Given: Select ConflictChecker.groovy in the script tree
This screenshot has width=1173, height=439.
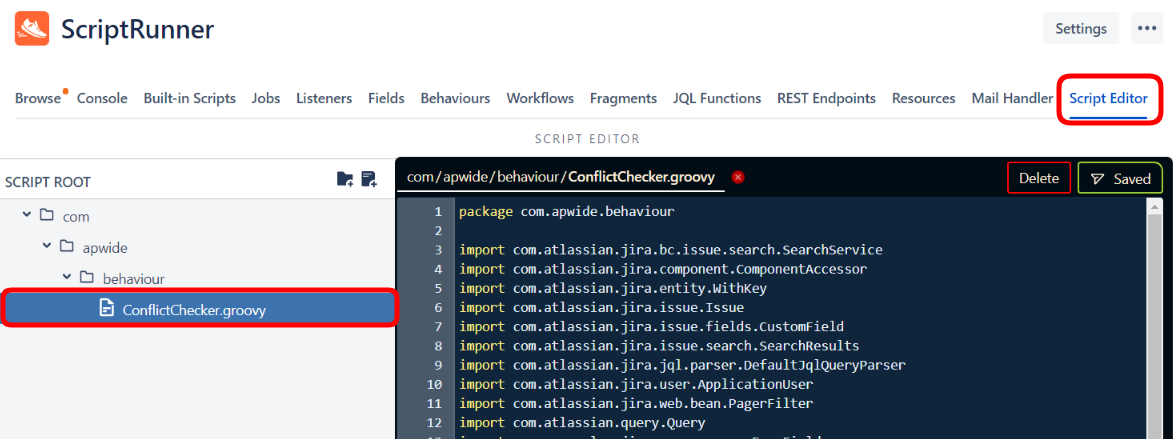Looking at the screenshot, I should pos(194,310).
